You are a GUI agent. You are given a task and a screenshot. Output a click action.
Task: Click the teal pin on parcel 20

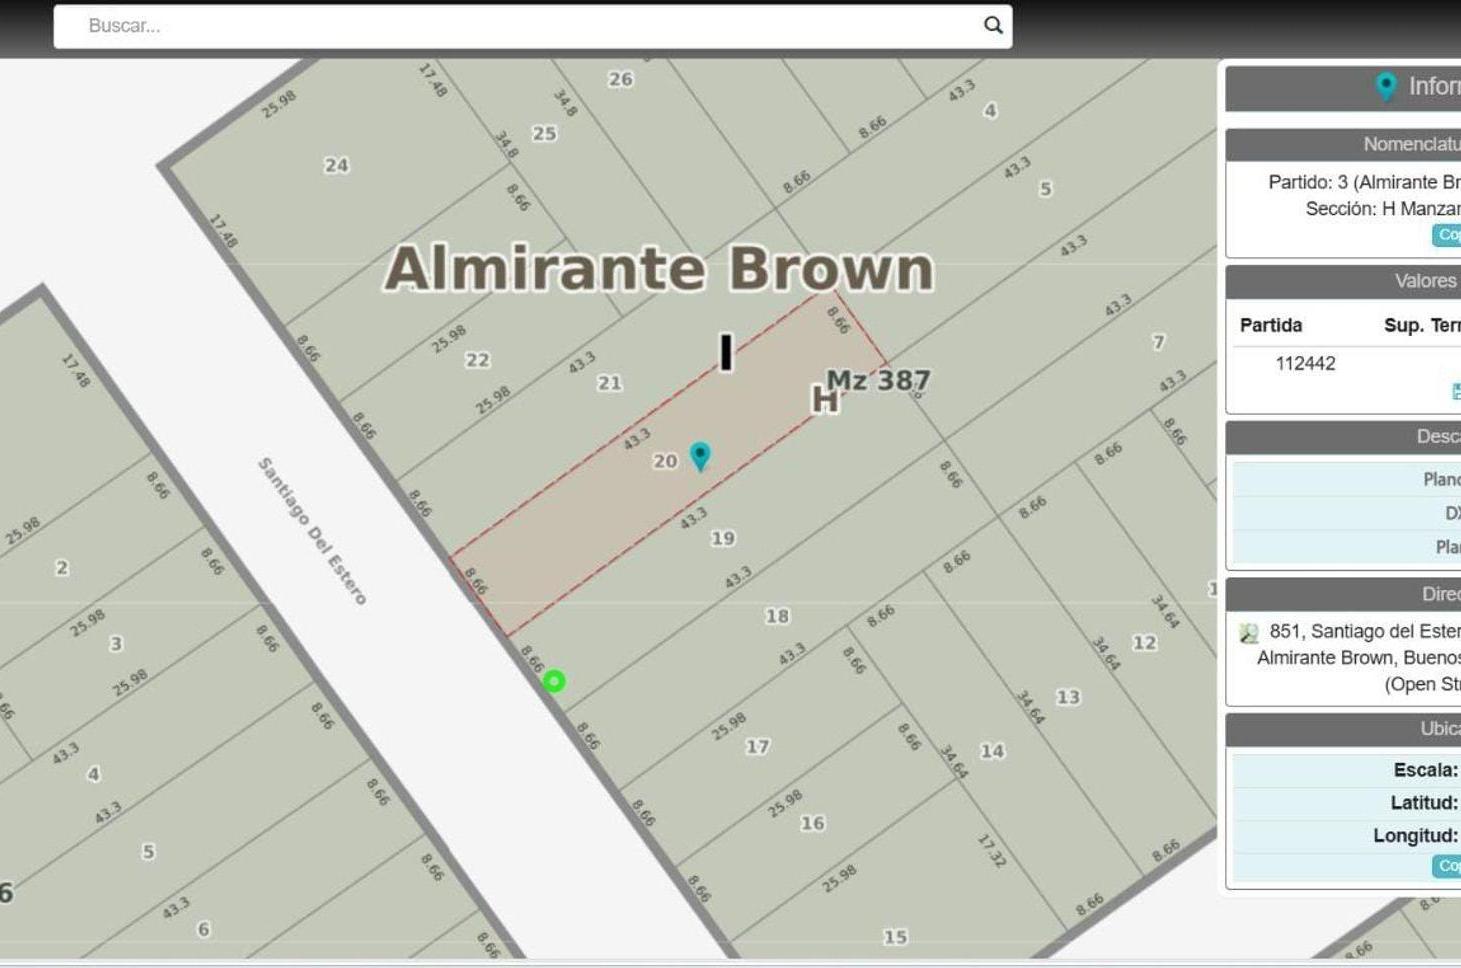[x=700, y=456]
